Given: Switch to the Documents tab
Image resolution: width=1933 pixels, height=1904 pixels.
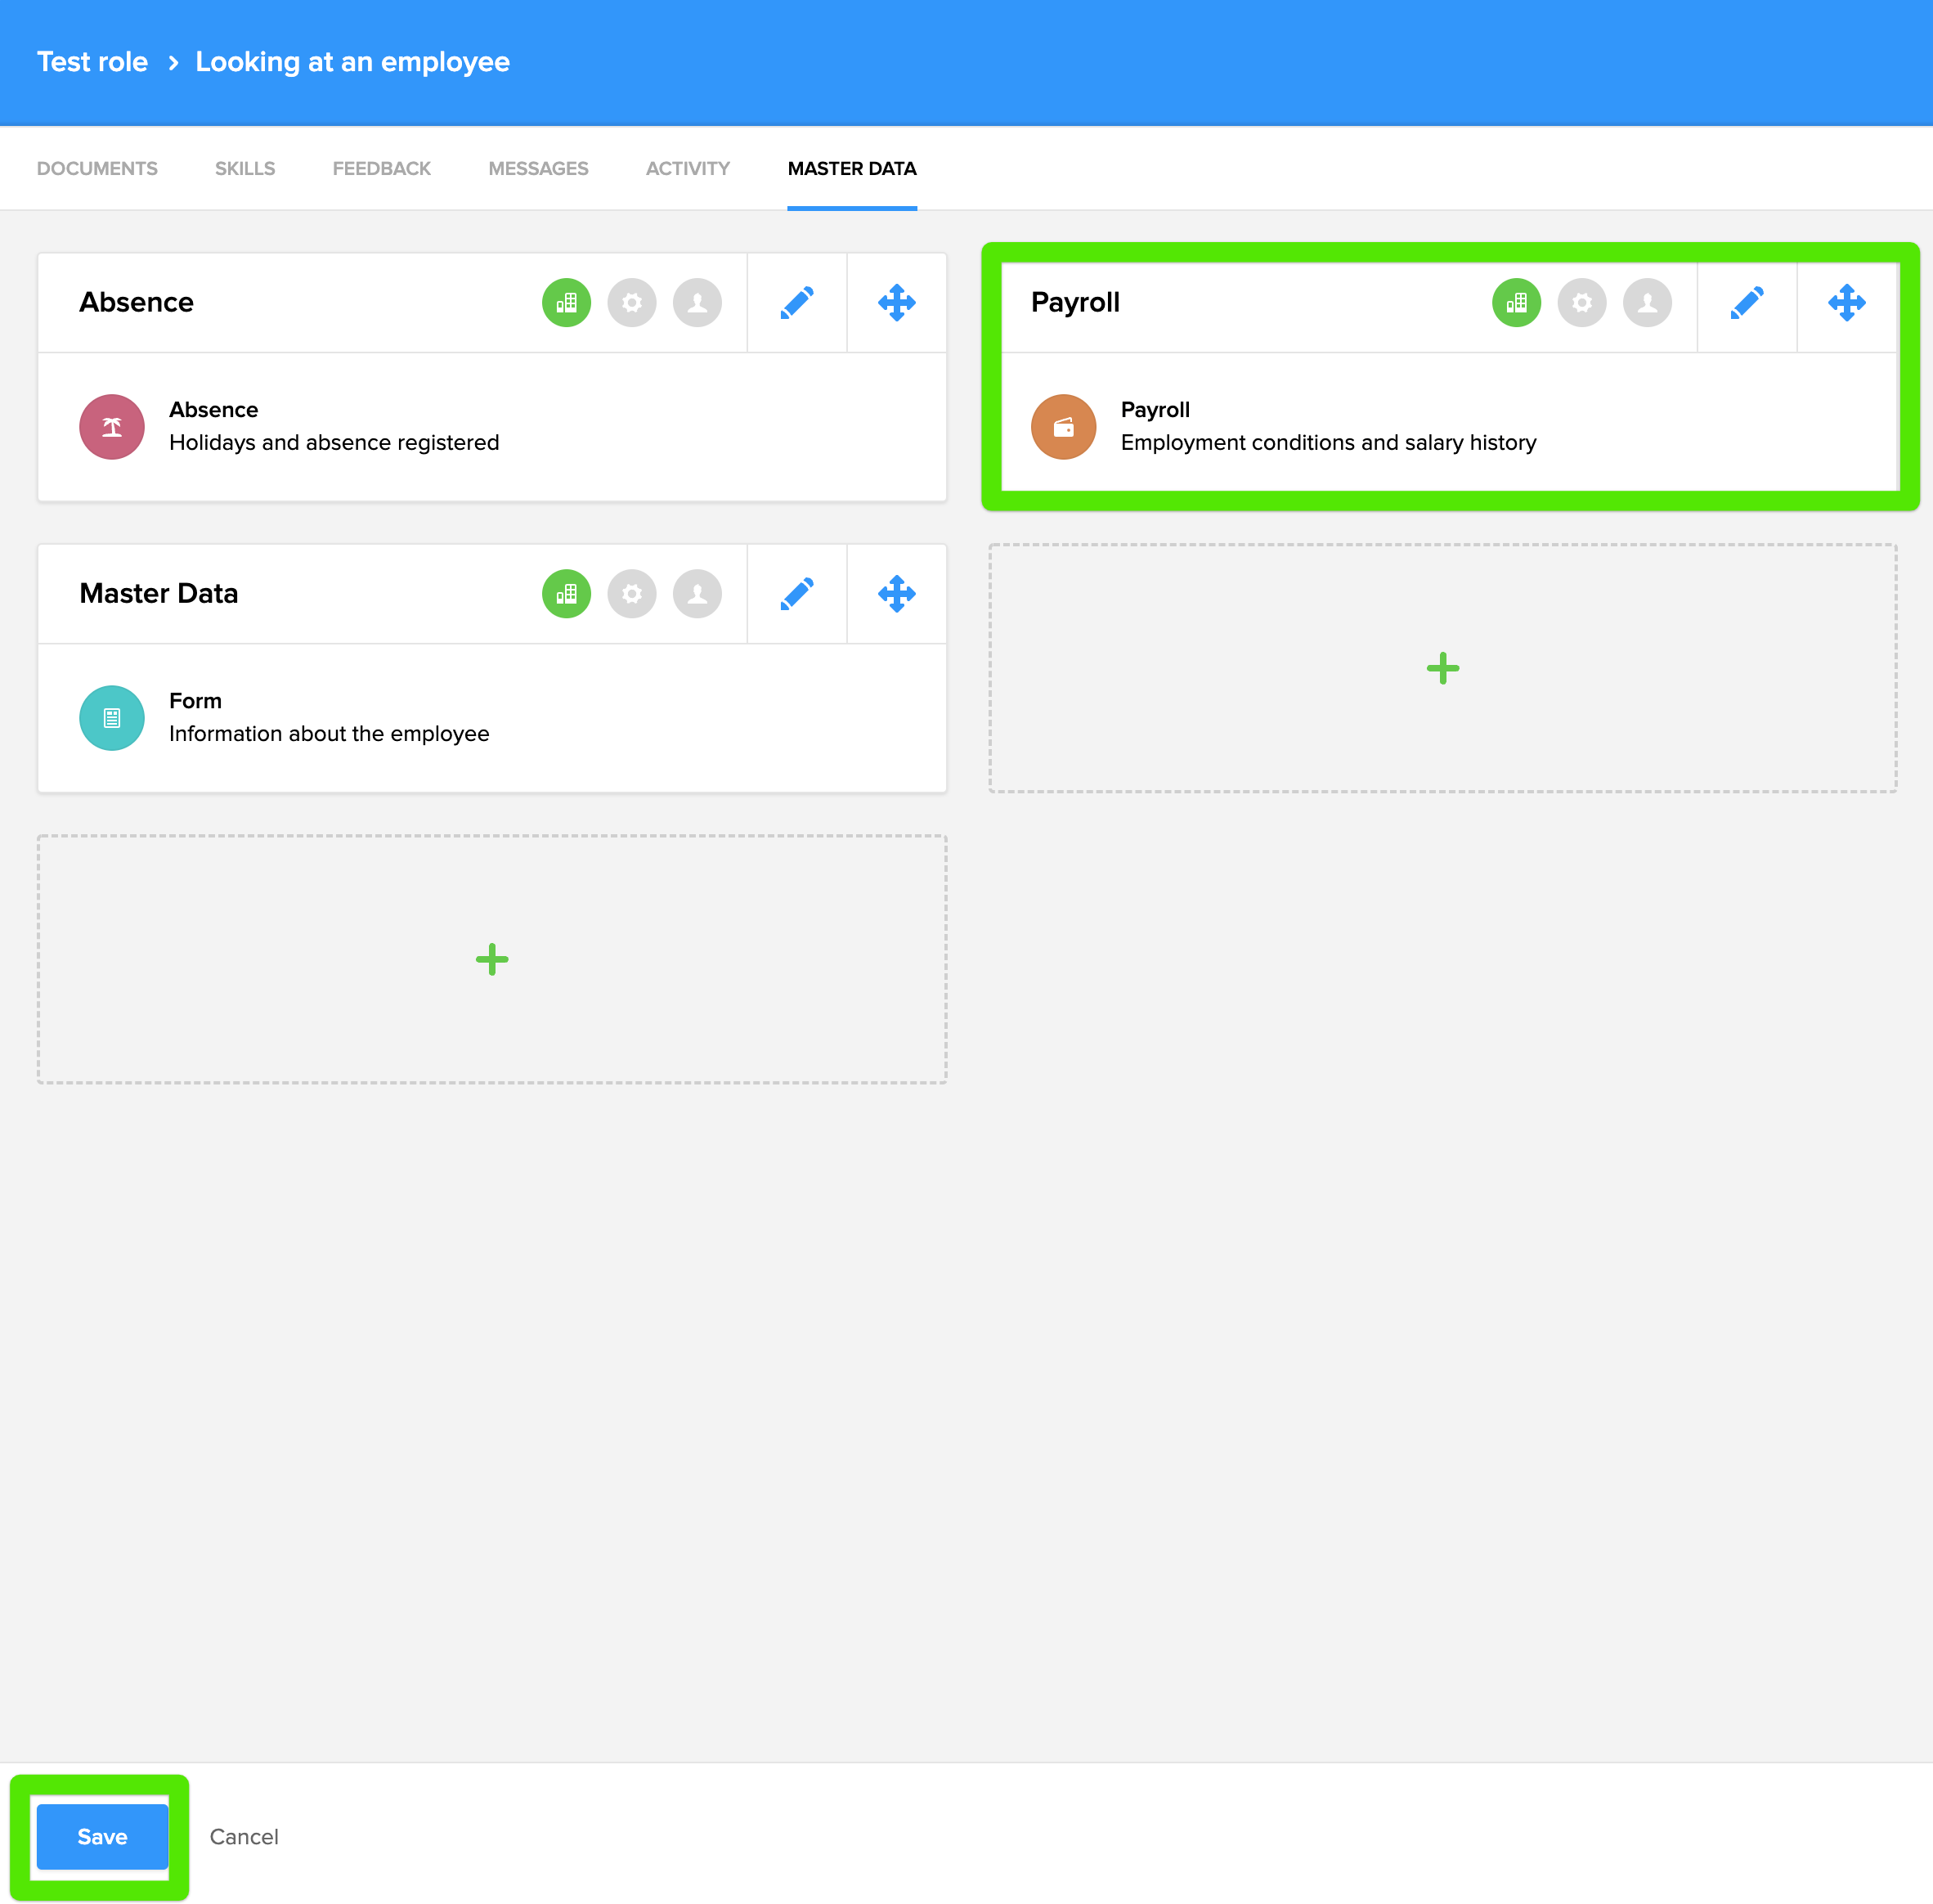Looking at the screenshot, I should pos(97,168).
